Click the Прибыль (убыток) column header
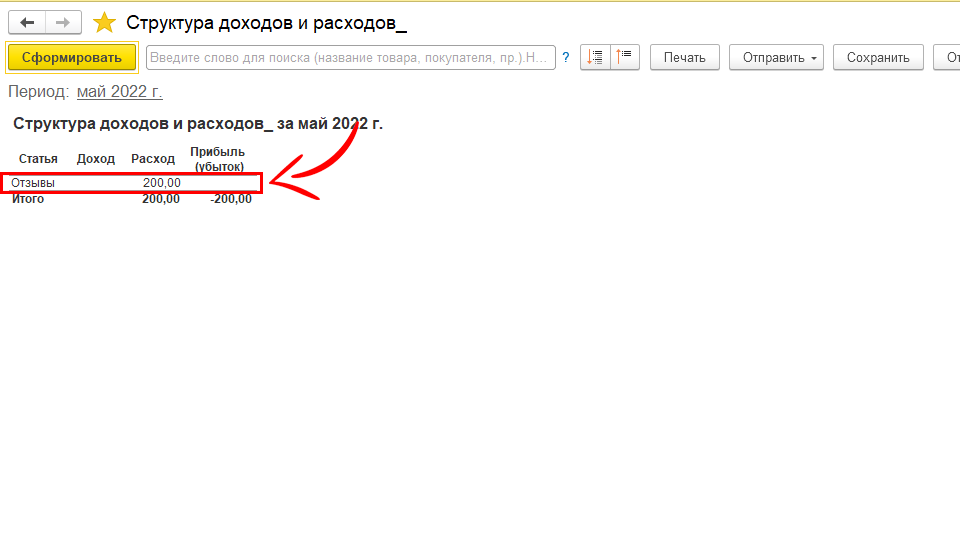Image resolution: width=960 pixels, height=540 pixels. (x=217, y=159)
